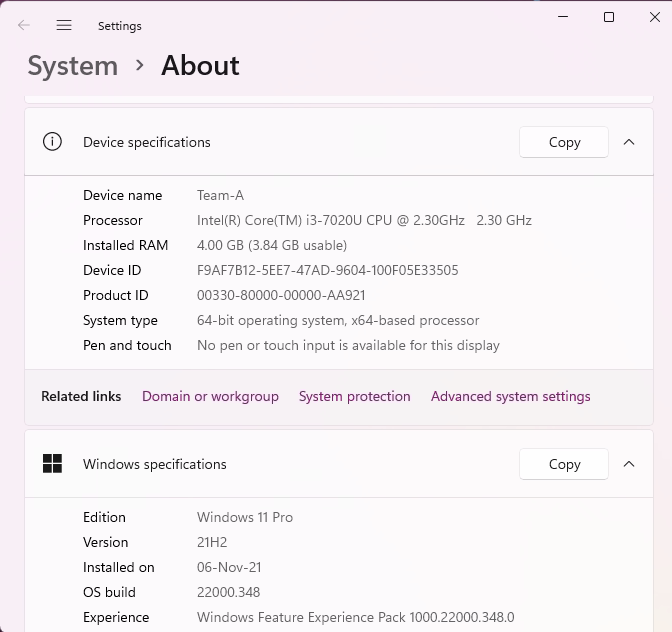Open the System protection link

point(354,396)
